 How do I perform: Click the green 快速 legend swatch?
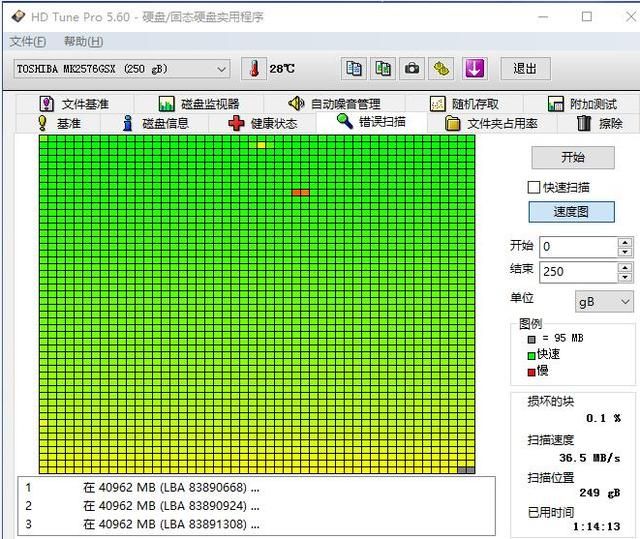531,355
